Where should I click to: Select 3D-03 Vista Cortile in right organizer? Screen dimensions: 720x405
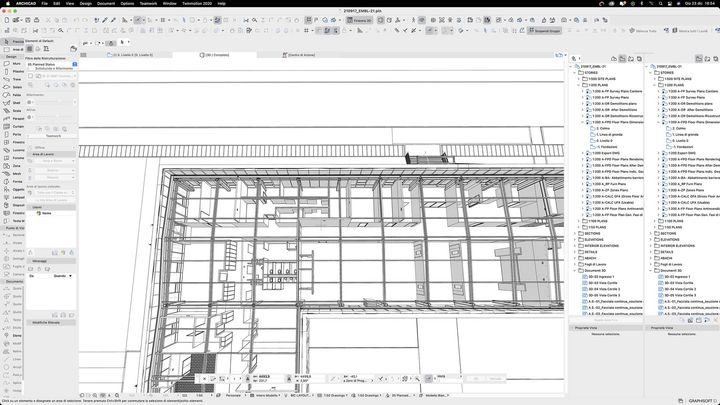pyautogui.click(x=676, y=283)
